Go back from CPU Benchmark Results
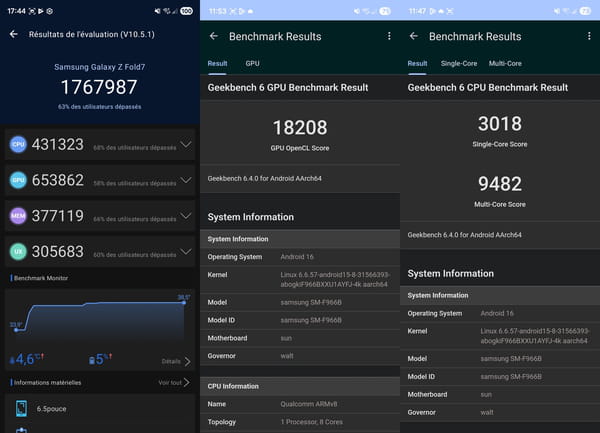The height and width of the screenshot is (433, 600). [413, 36]
